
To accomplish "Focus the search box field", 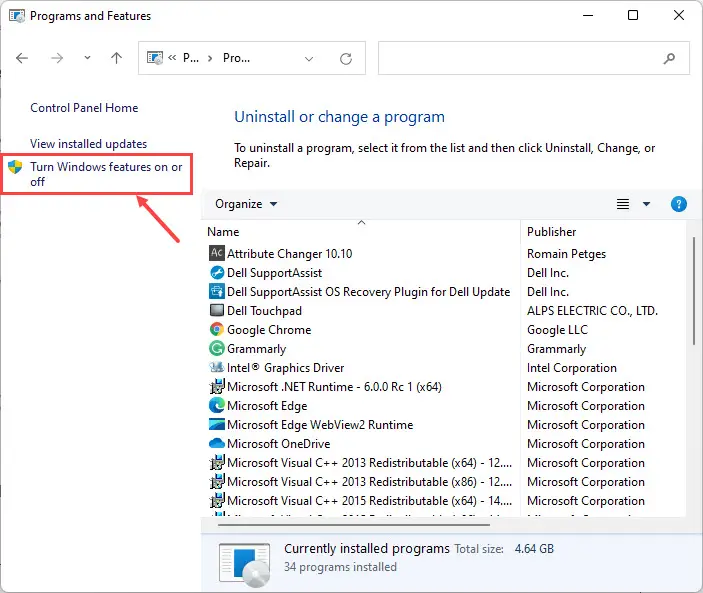I will (x=534, y=58).
